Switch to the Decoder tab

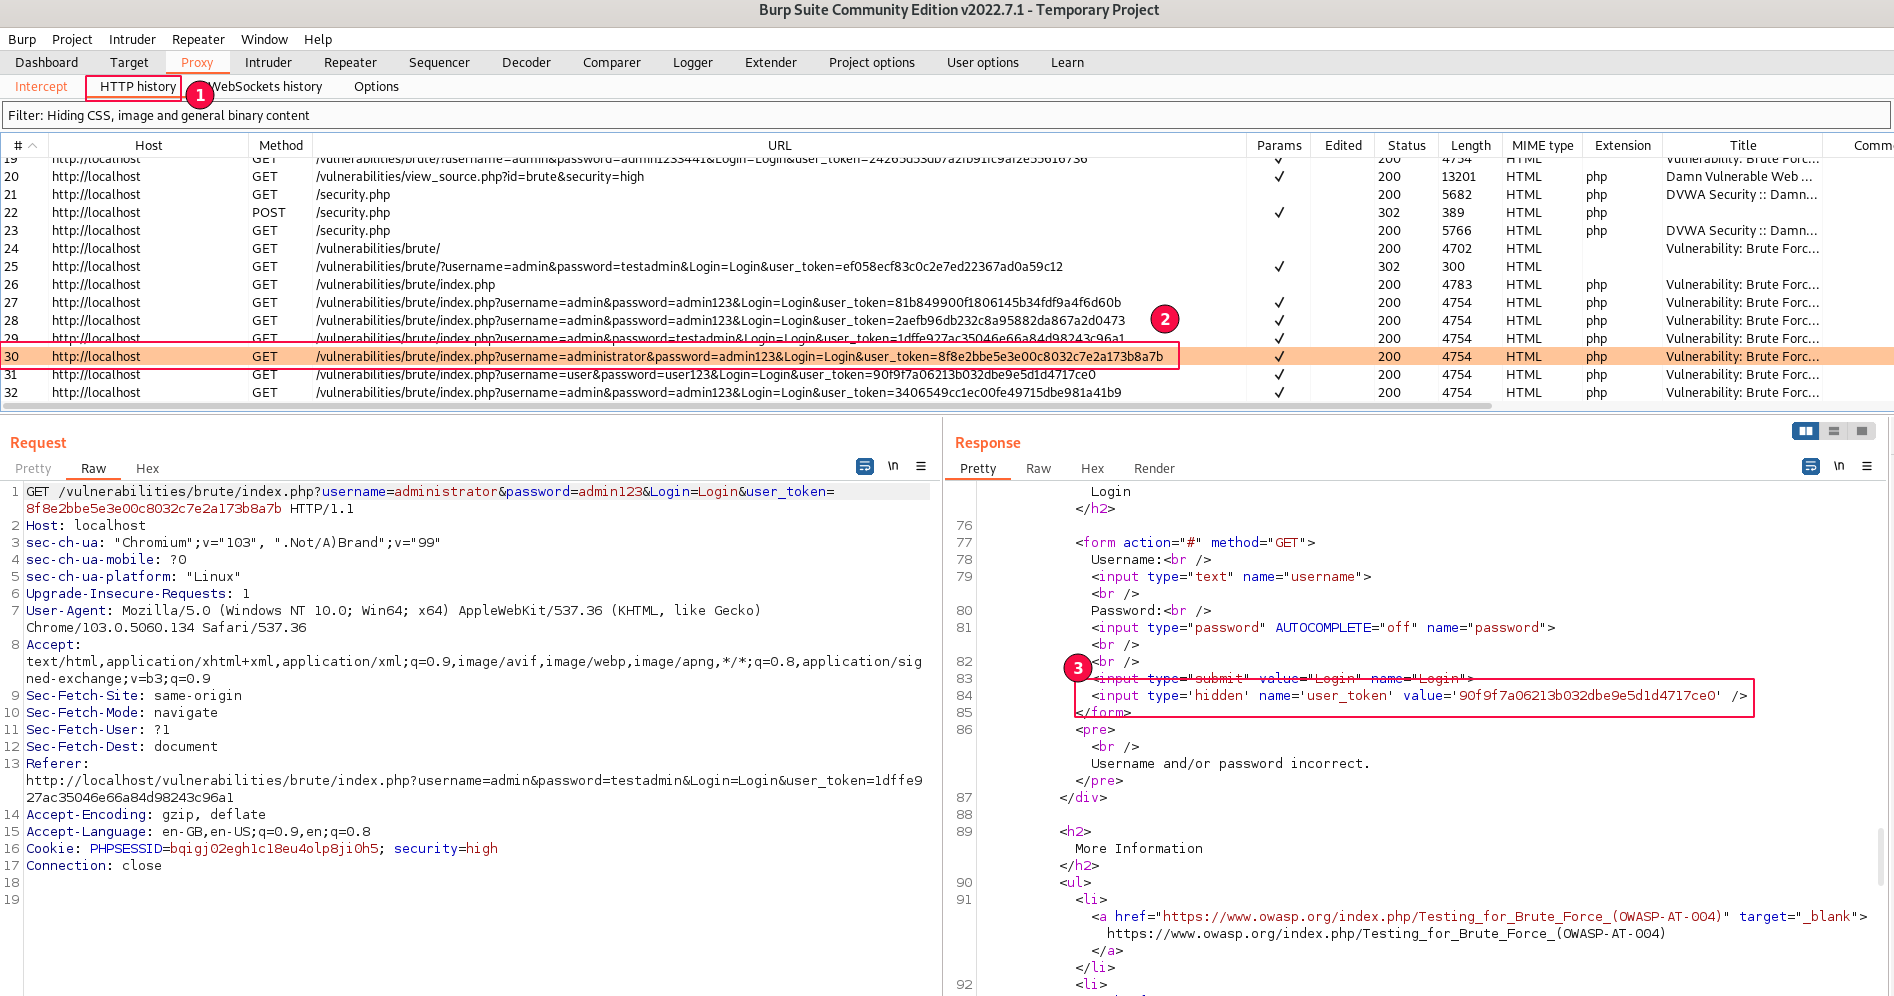click(x=526, y=63)
